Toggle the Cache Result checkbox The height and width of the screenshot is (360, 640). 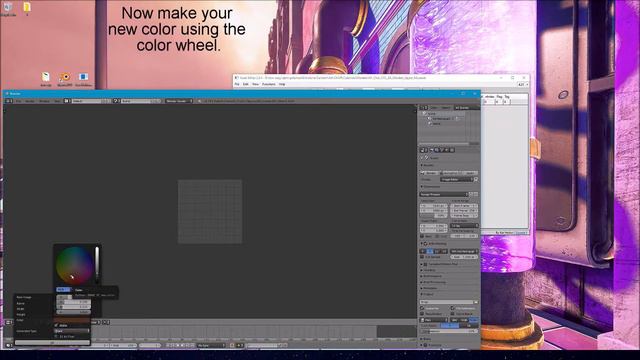pos(452,313)
